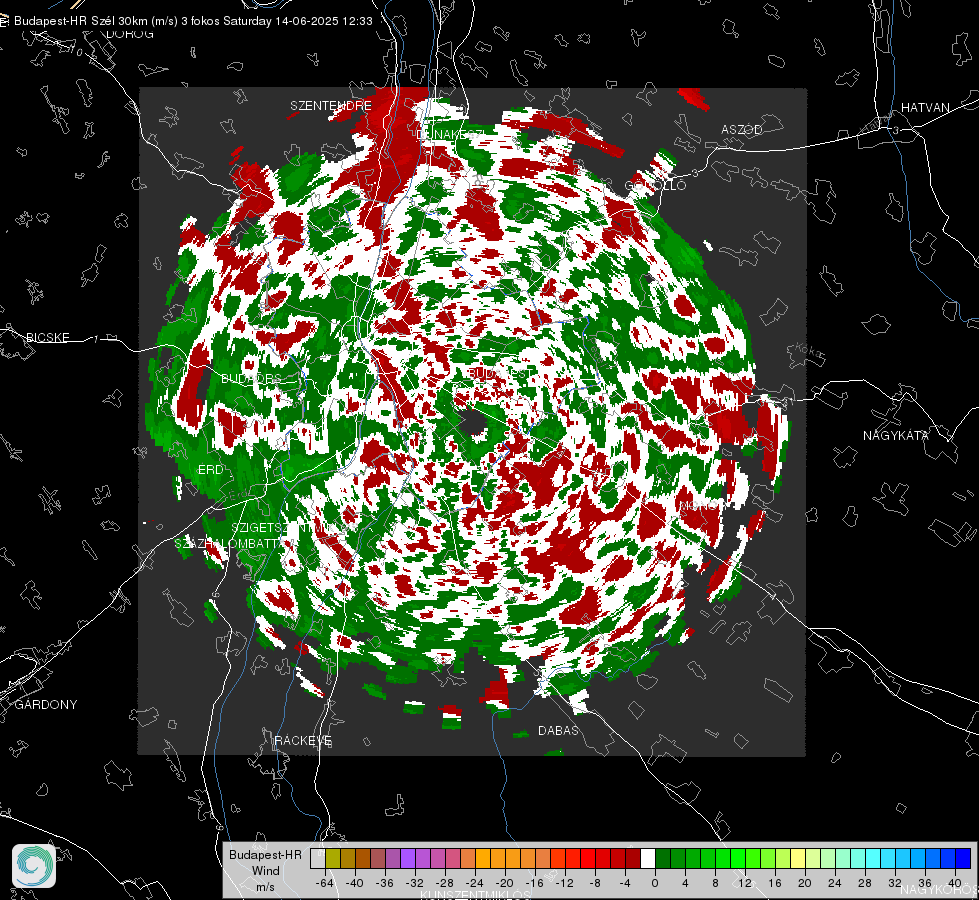Click the '-24' legend value
Screen dimensions: 979x900
click(475, 883)
